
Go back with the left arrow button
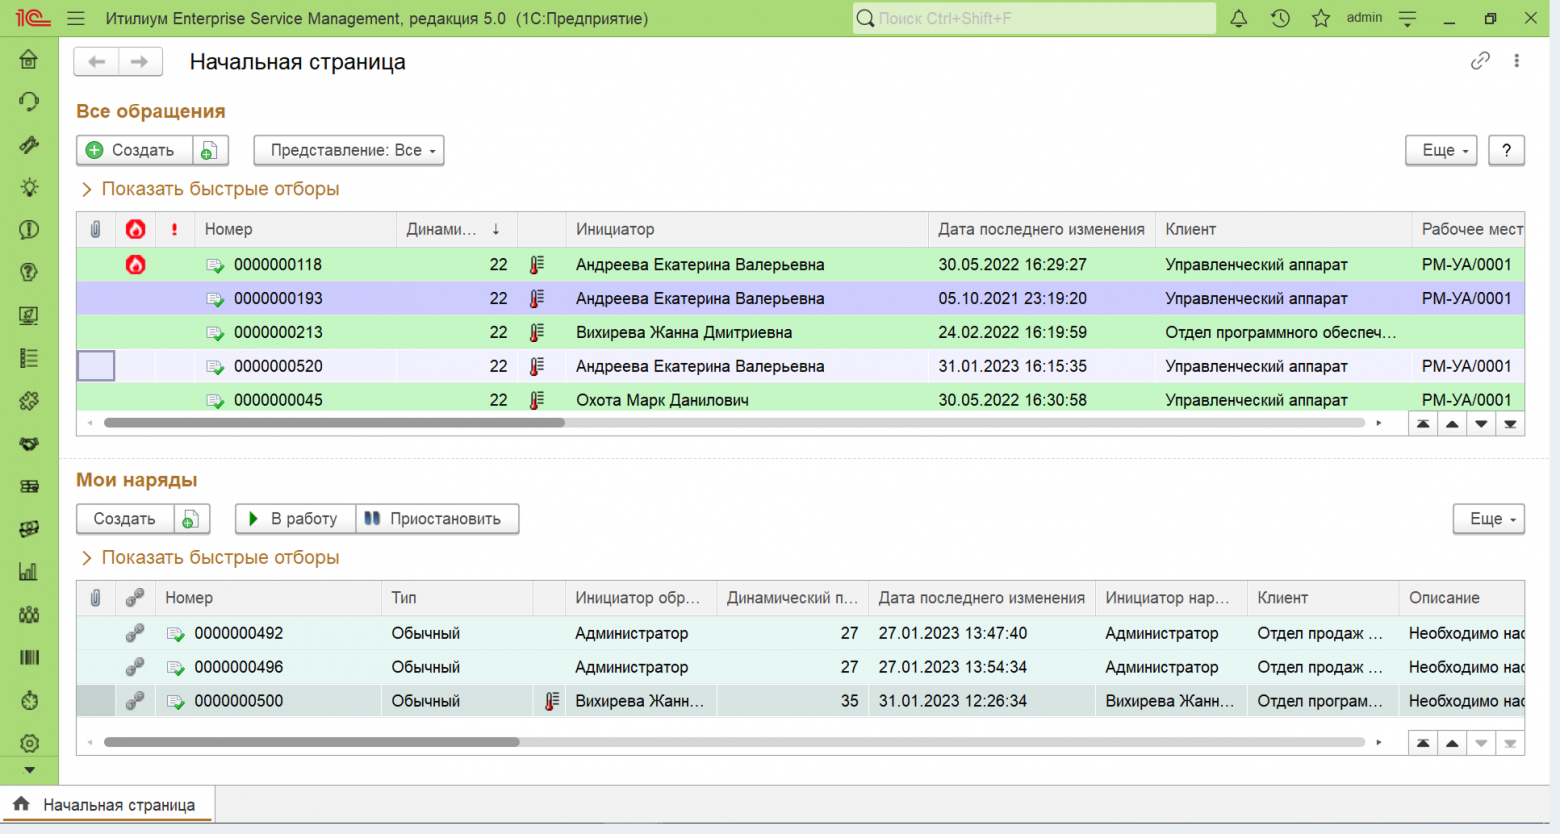point(96,62)
